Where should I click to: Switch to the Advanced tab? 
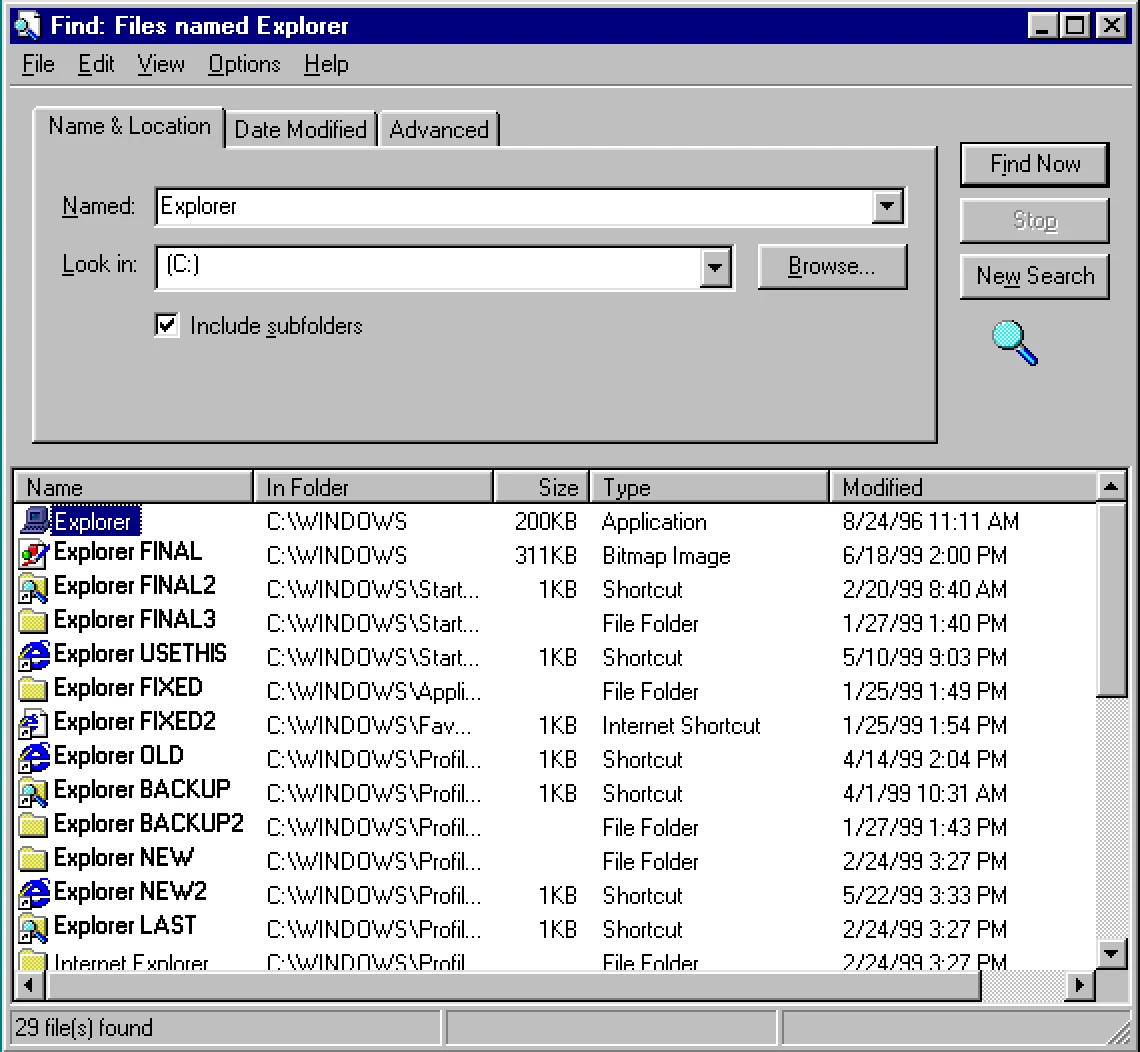click(438, 129)
